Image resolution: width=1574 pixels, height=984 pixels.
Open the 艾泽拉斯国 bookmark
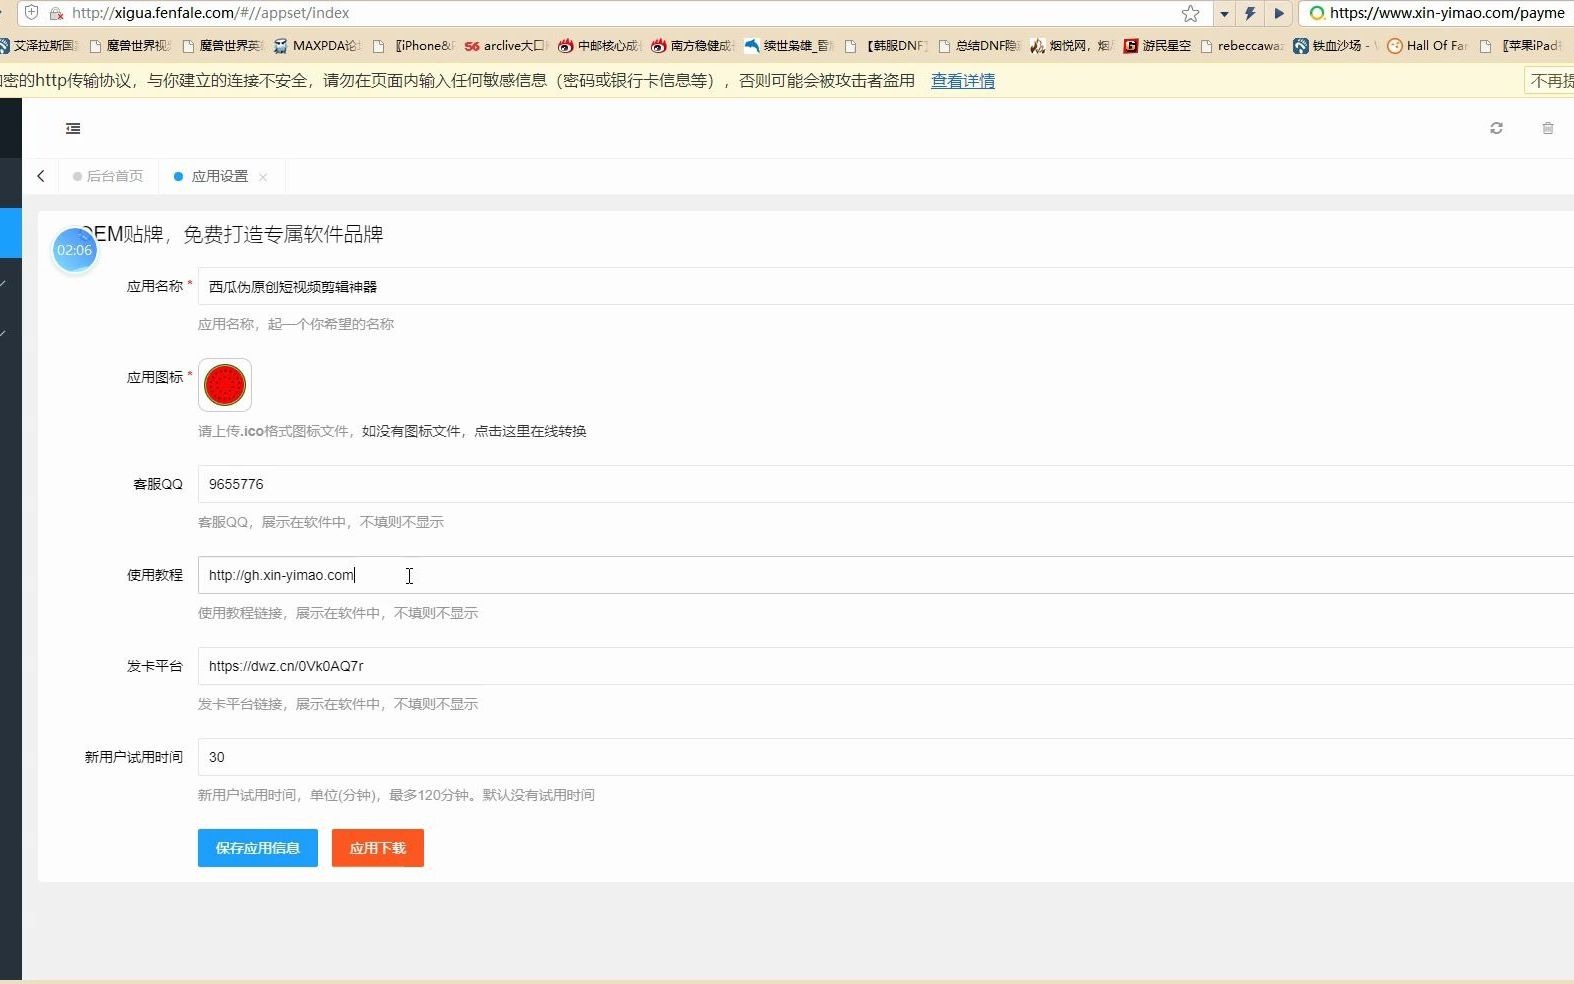(x=38, y=46)
